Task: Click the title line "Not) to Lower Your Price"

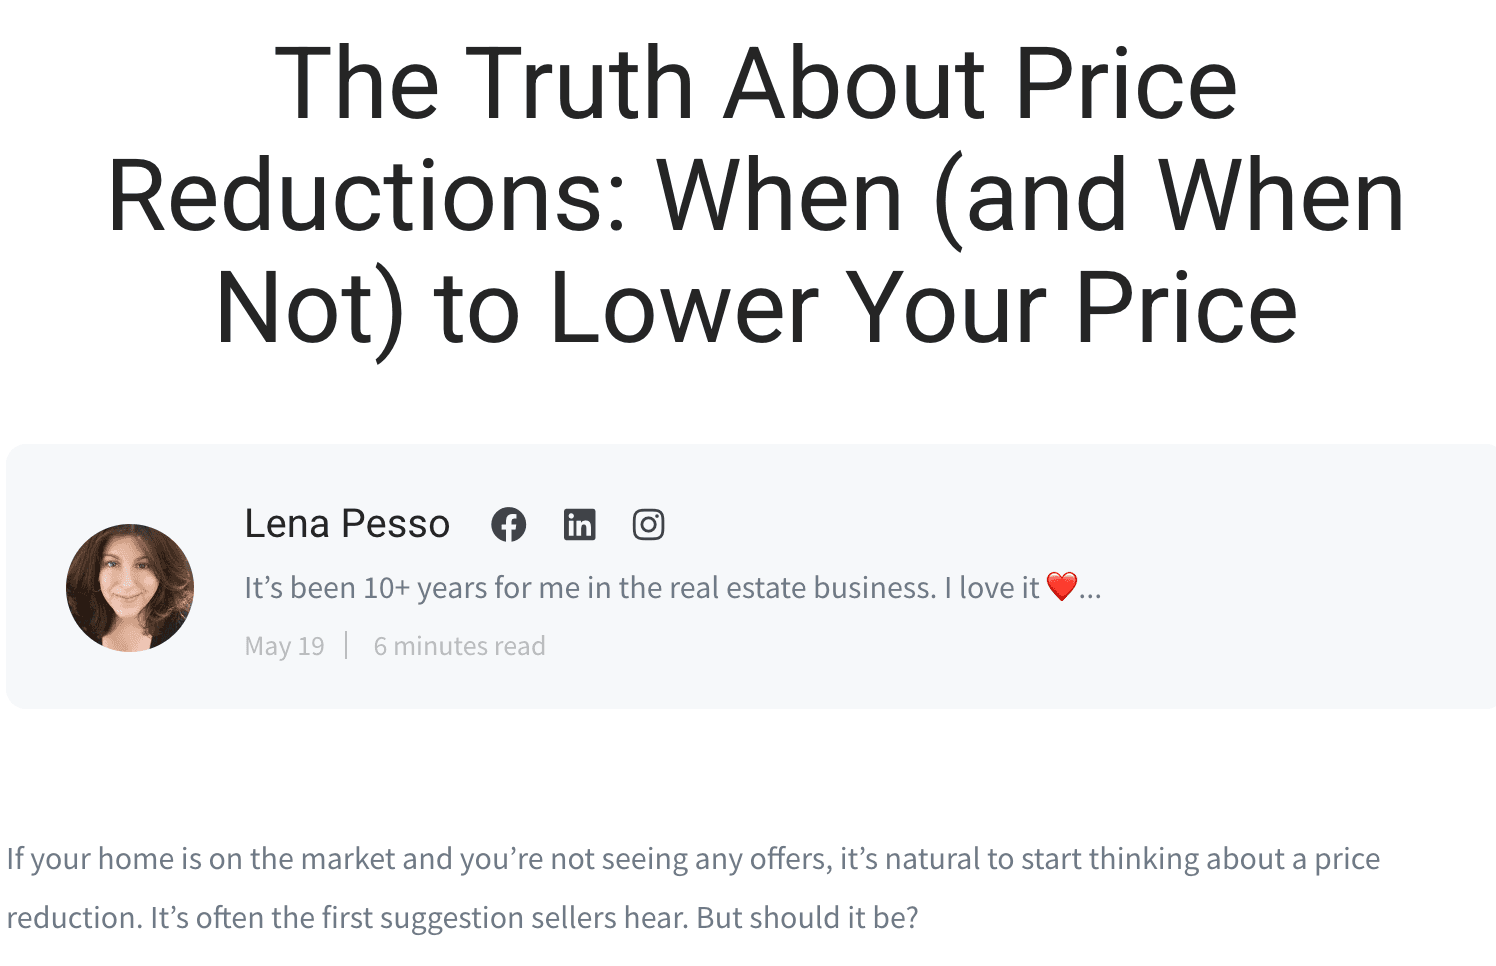Action: click(x=755, y=308)
